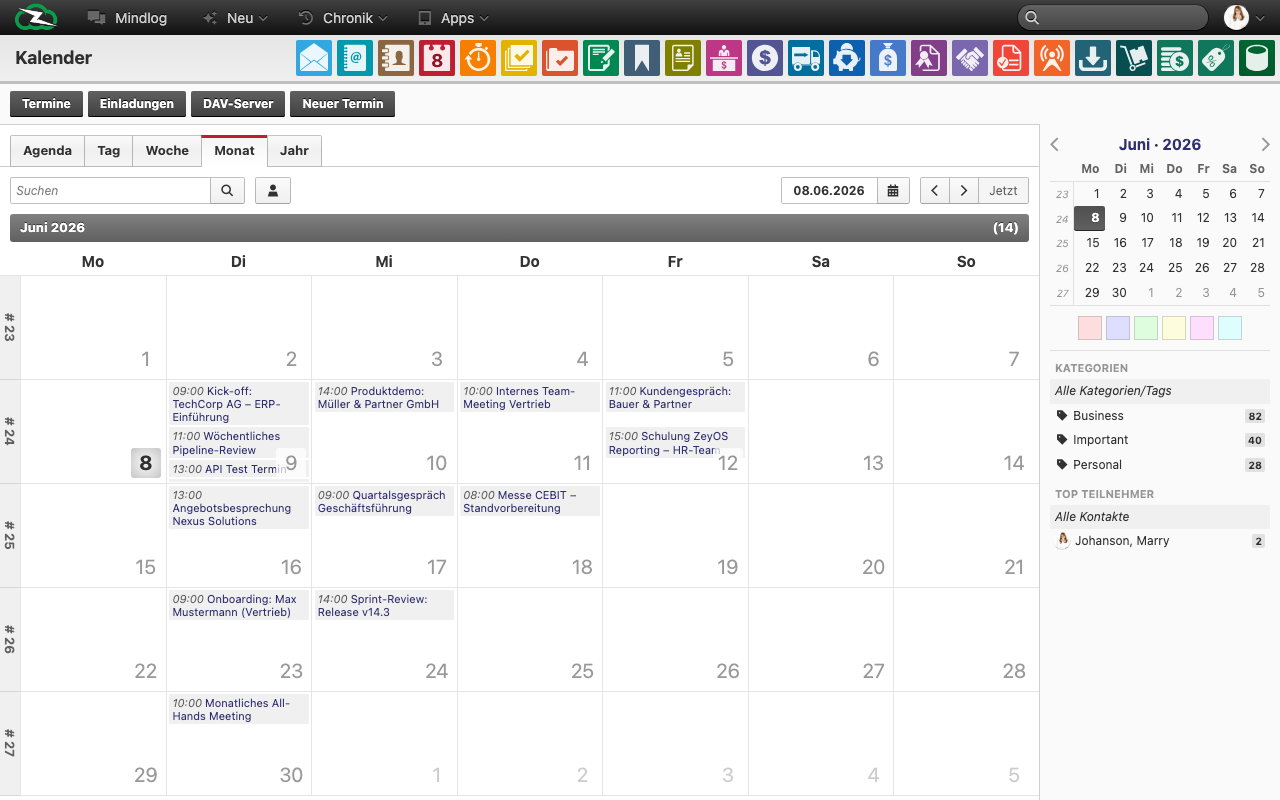
Task: Click the Neuer Termin button
Action: pos(343,104)
